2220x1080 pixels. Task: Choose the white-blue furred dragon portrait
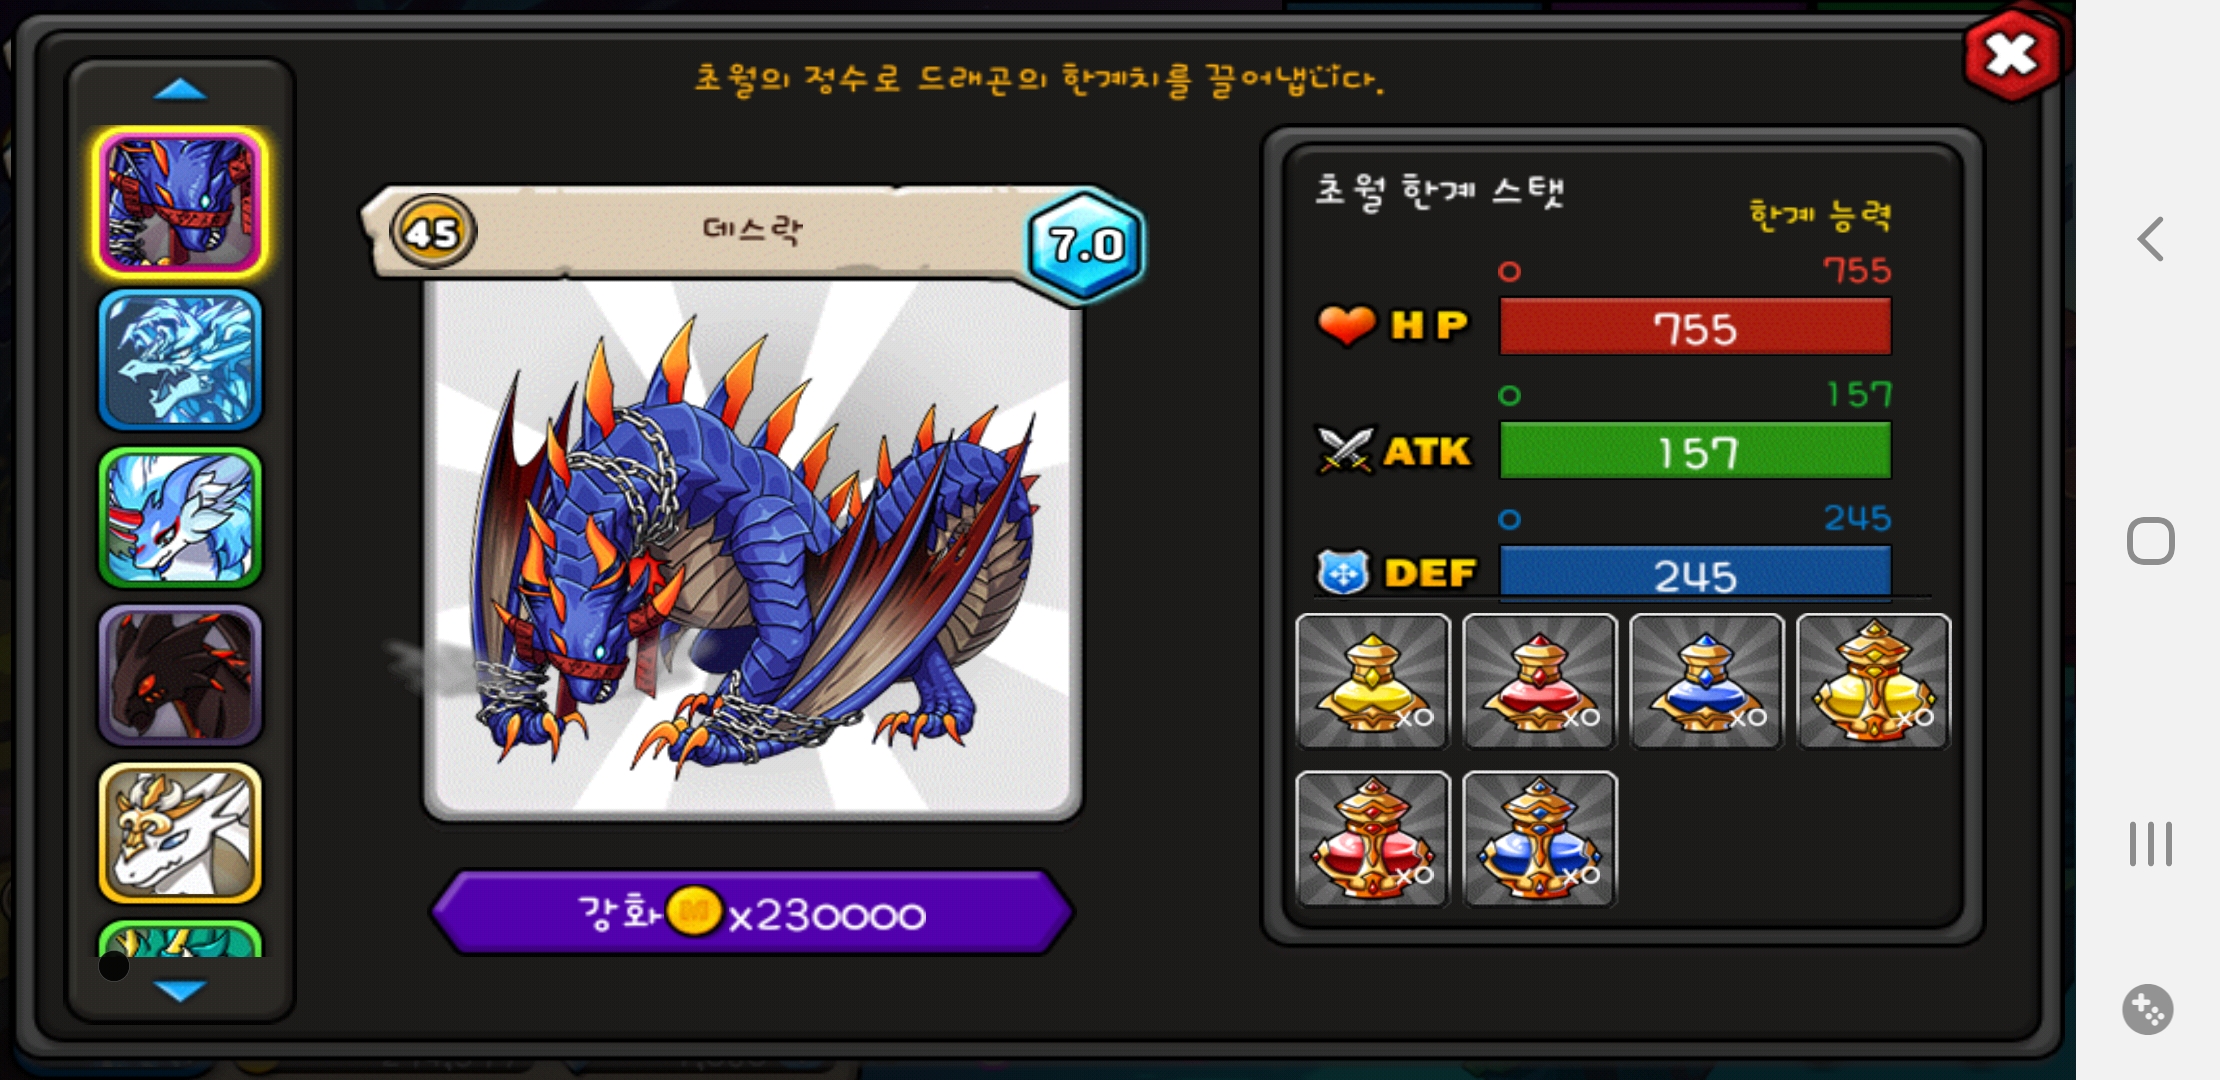(x=180, y=518)
